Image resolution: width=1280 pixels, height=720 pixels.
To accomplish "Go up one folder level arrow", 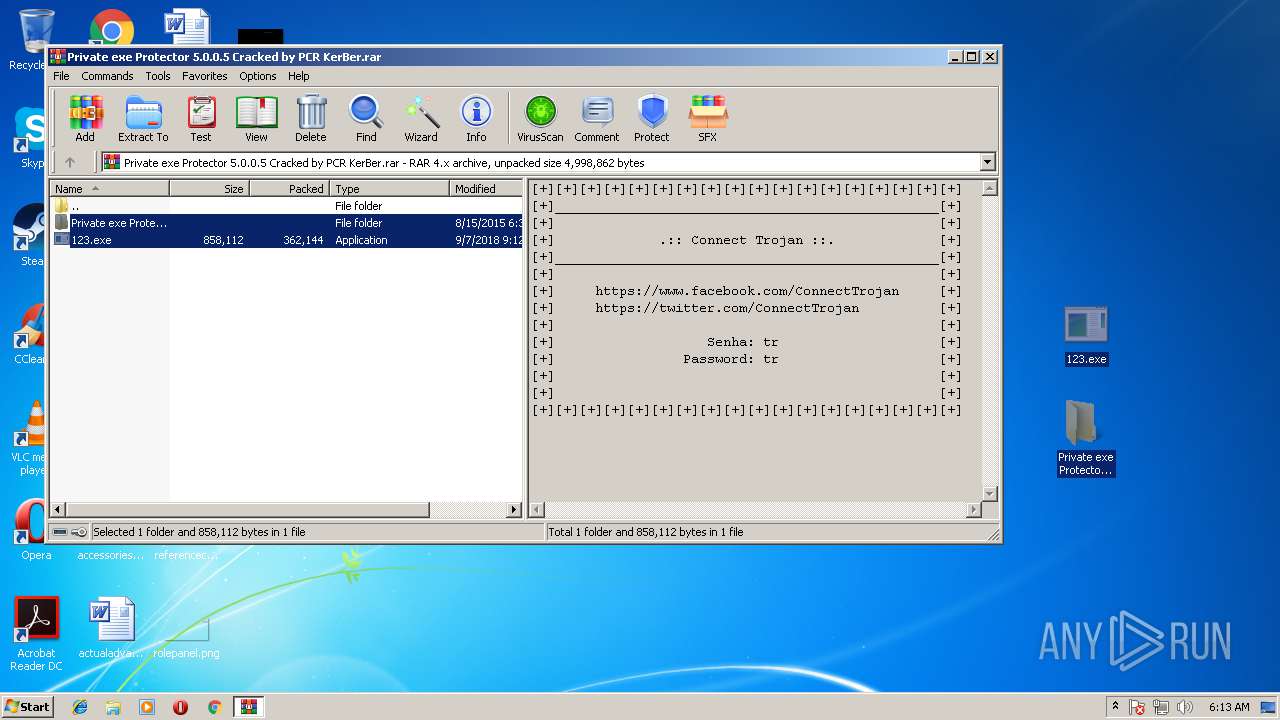I will pyautogui.click(x=70, y=162).
